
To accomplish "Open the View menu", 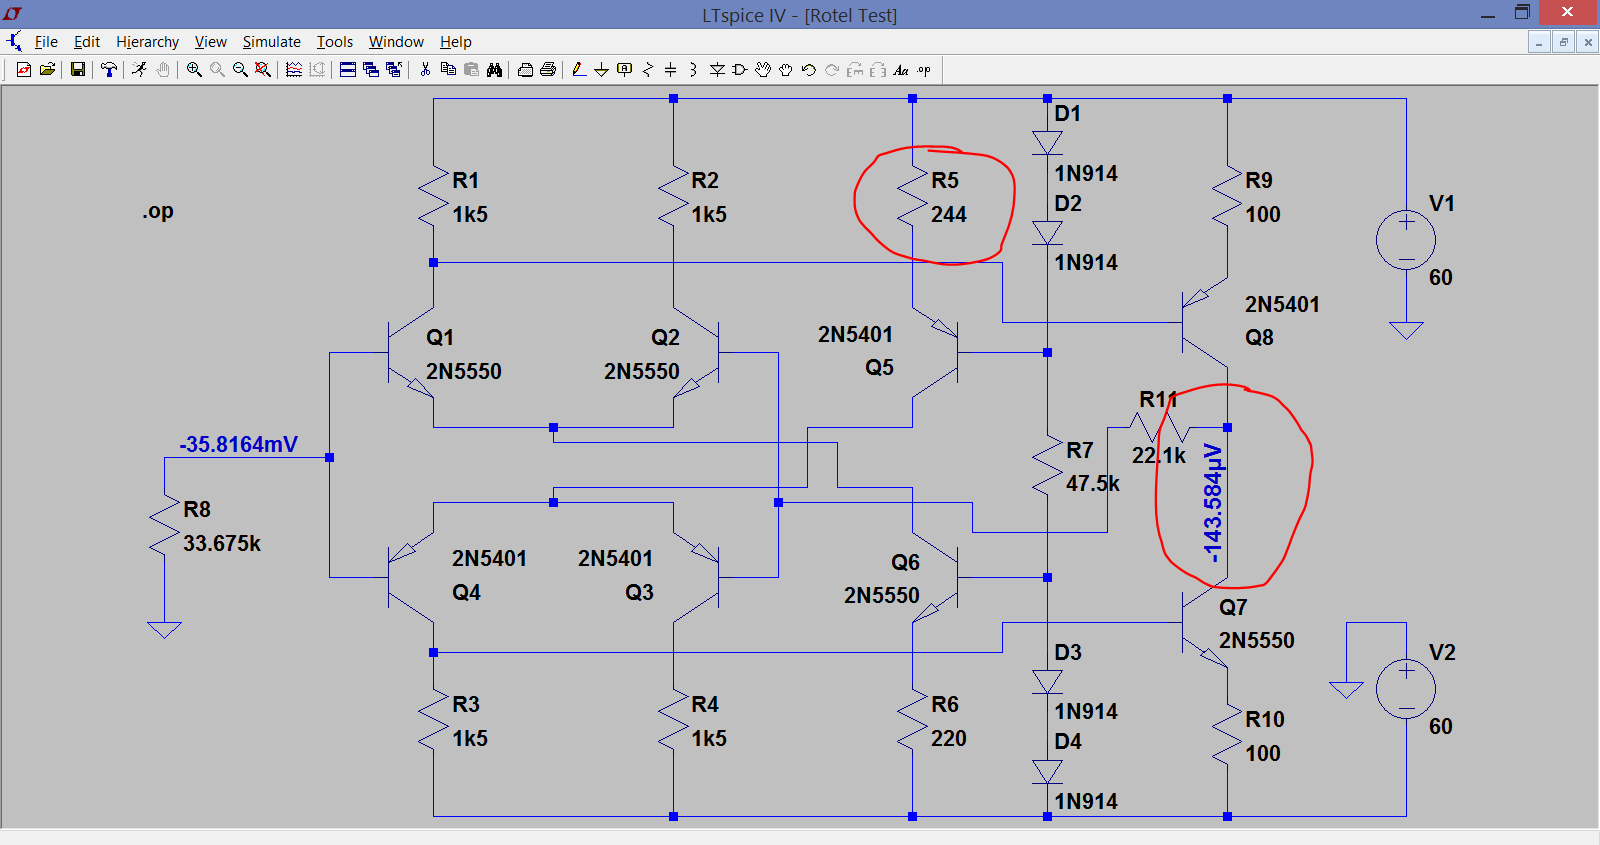I will click(x=210, y=42).
